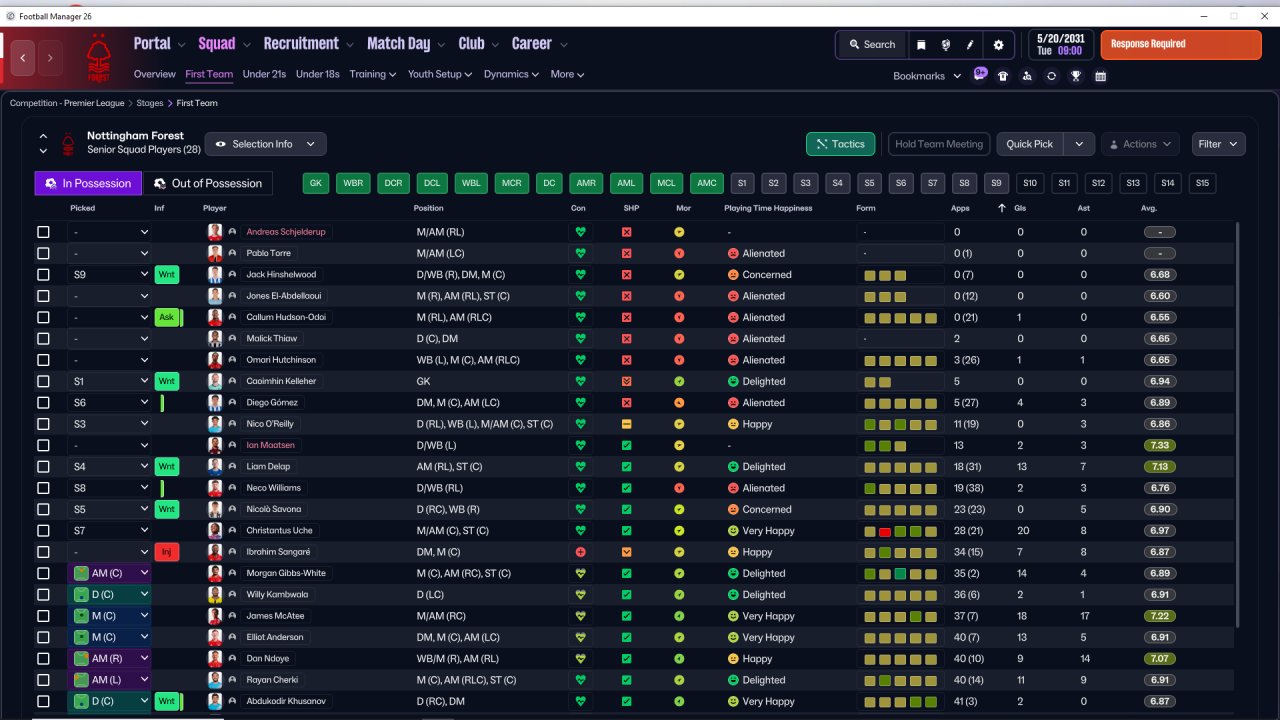Switch to the Under 21s tab
The image size is (1280, 720).
tap(264, 74)
